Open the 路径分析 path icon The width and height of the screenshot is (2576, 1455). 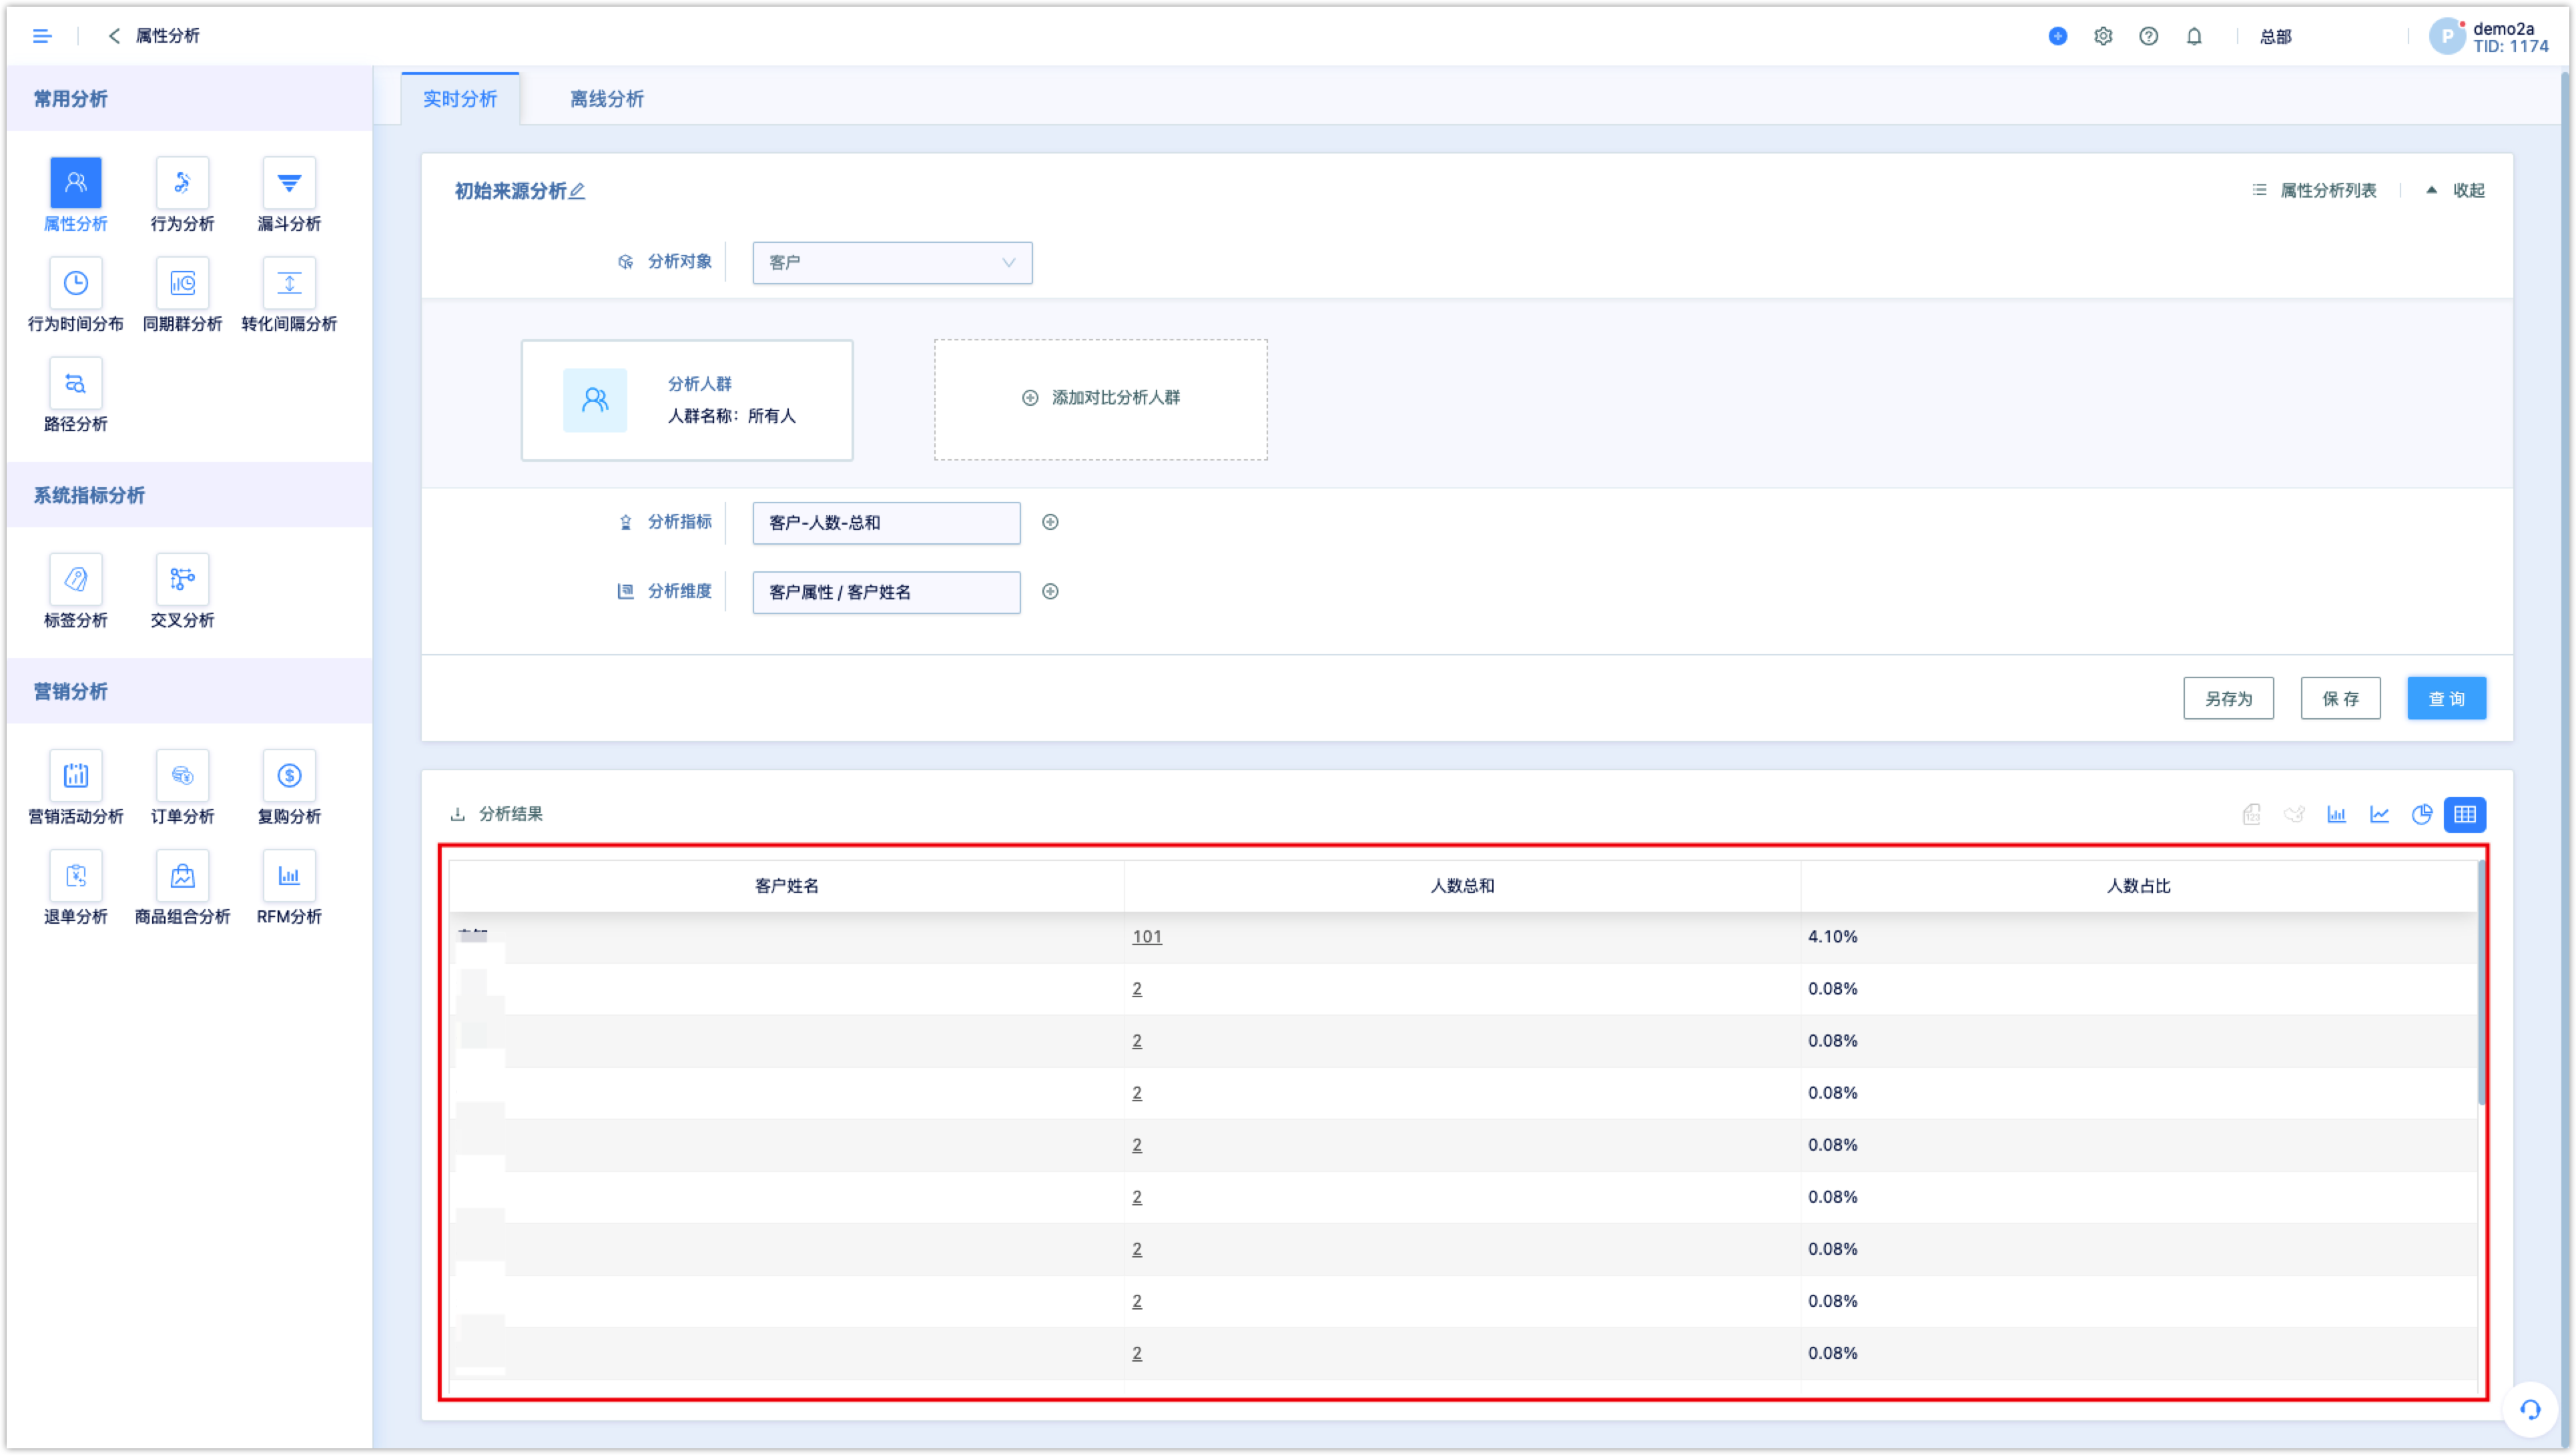coord(76,383)
